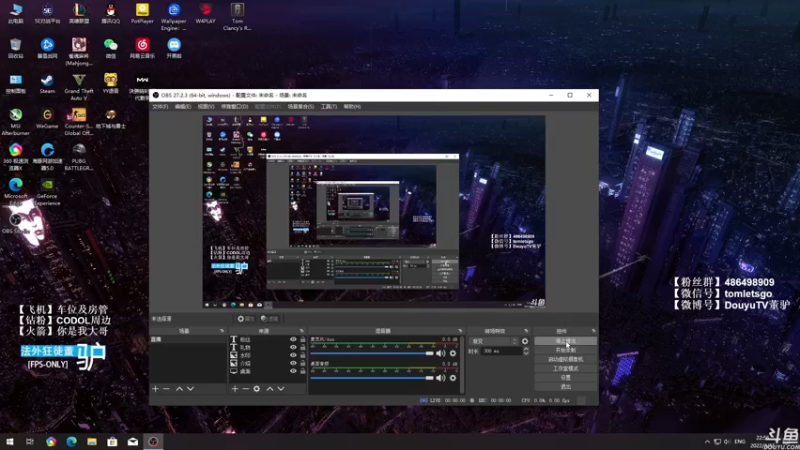Pop out the 控件 dock panel
This screenshot has width=800, height=450.
(593, 331)
